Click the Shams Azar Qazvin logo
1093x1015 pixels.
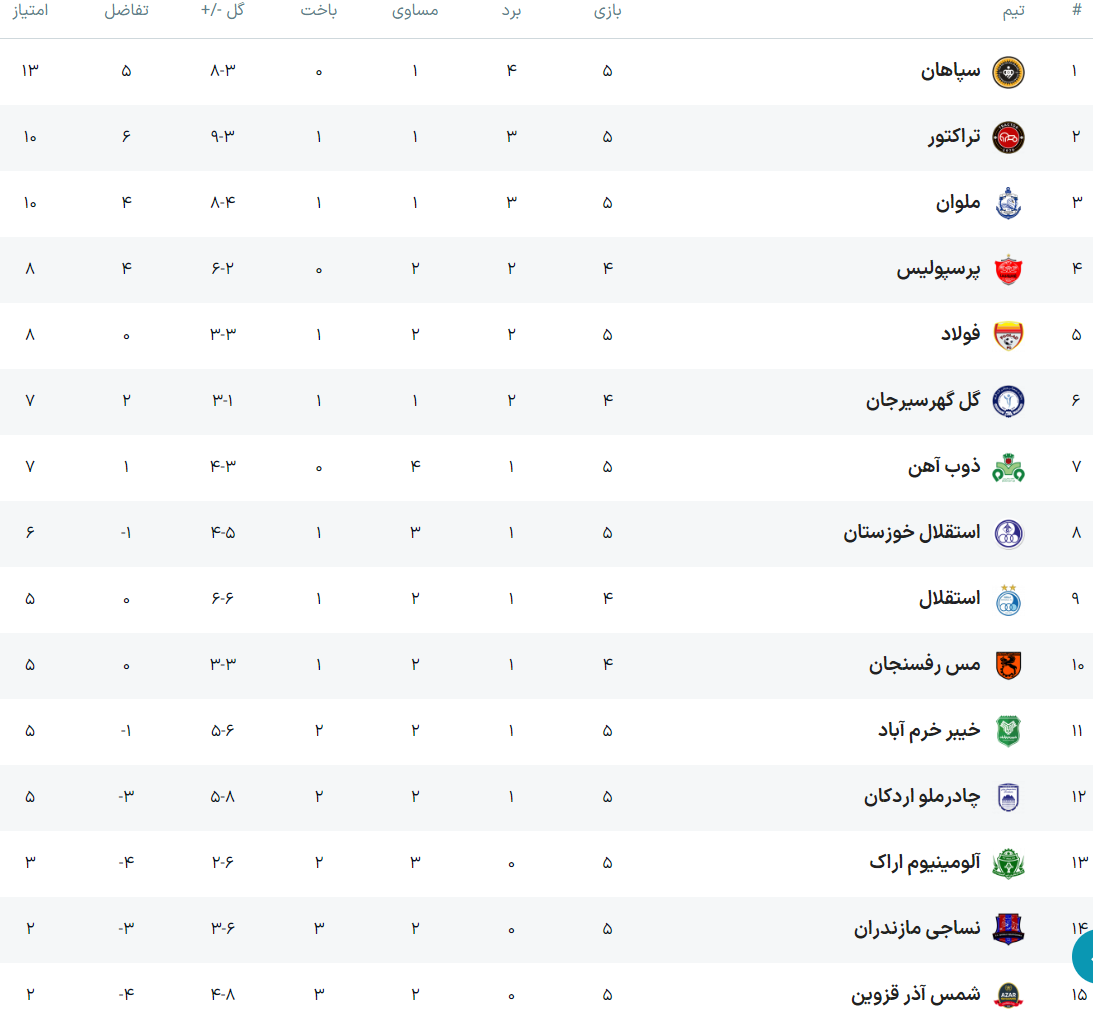pyautogui.click(x=1008, y=996)
